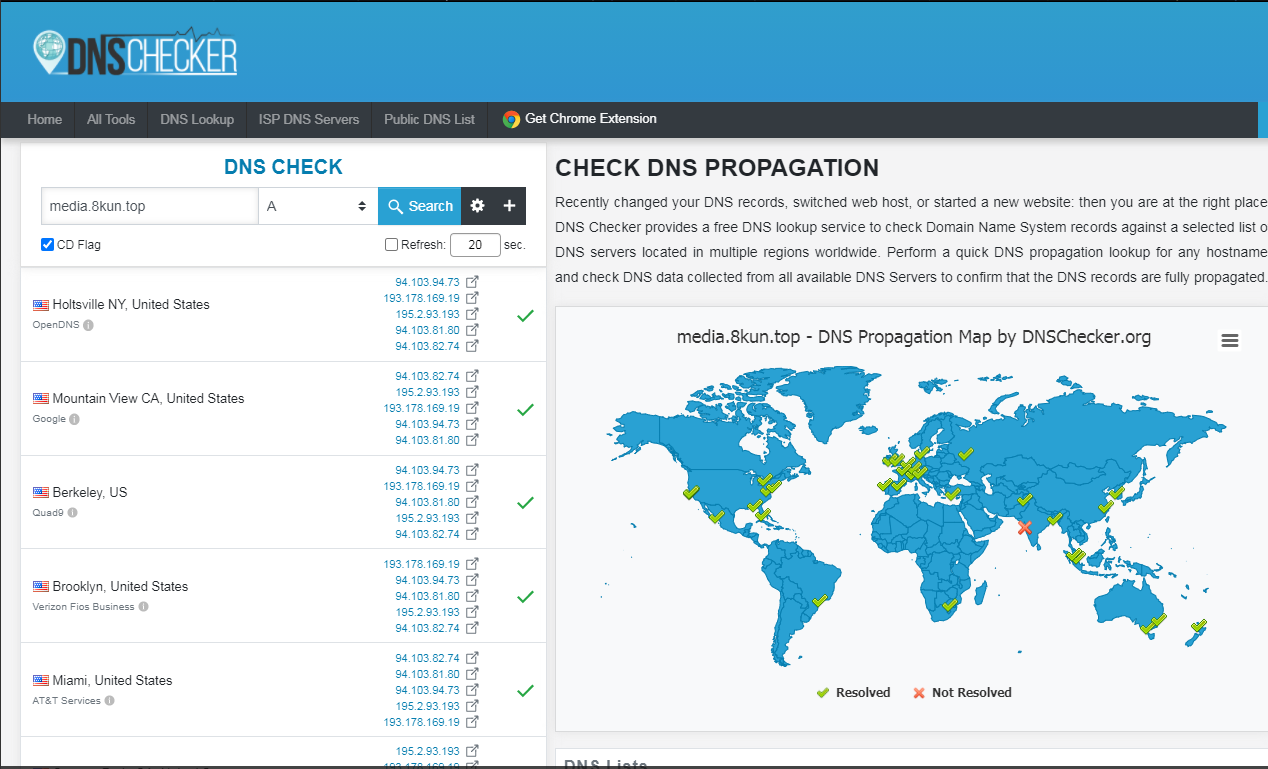Viewport: 1268px width, 769px height.
Task: Click Berkeley IP 193.178.169.19 link
Action: pos(422,486)
